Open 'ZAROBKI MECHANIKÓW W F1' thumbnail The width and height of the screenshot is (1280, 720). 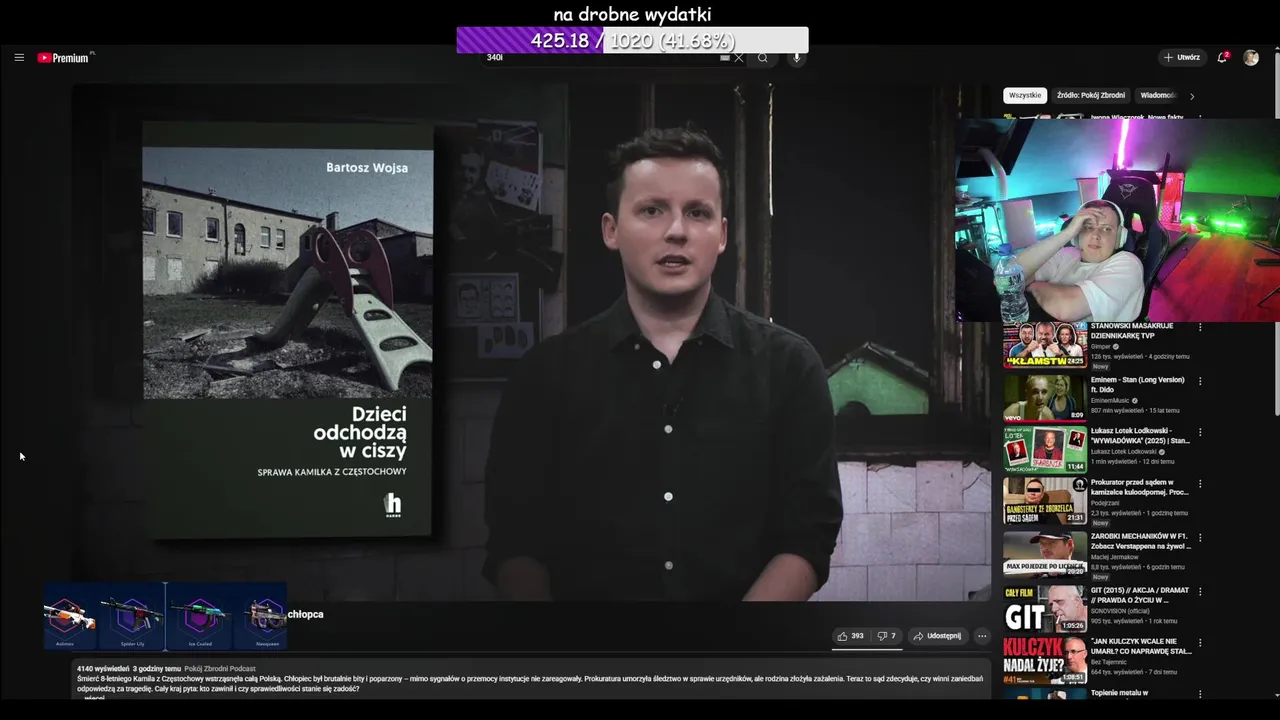[x=1045, y=554]
